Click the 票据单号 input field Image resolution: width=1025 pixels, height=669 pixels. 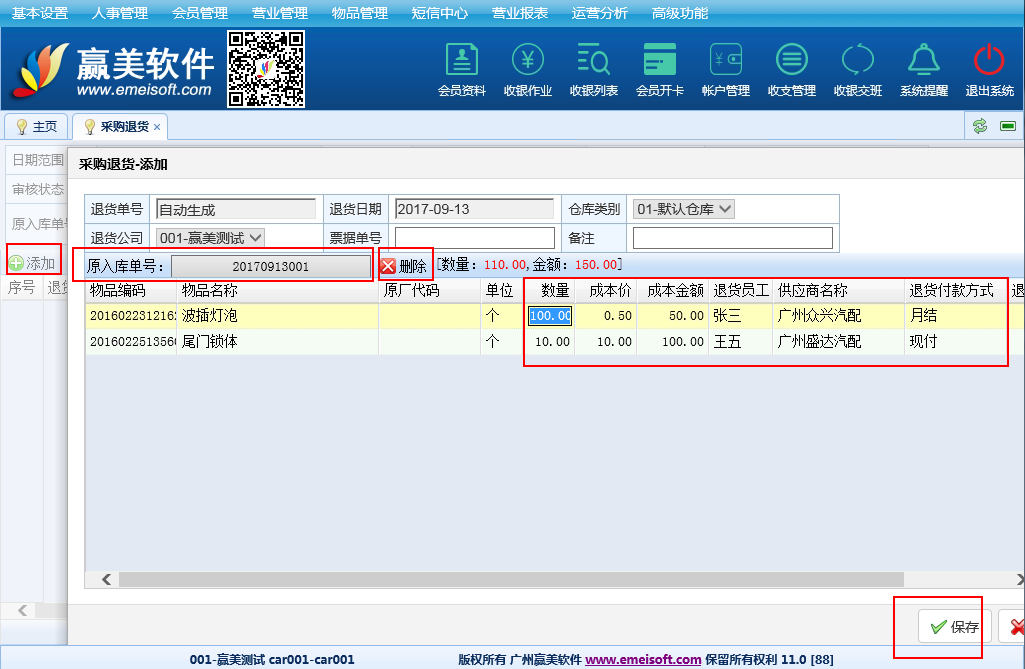[474, 238]
